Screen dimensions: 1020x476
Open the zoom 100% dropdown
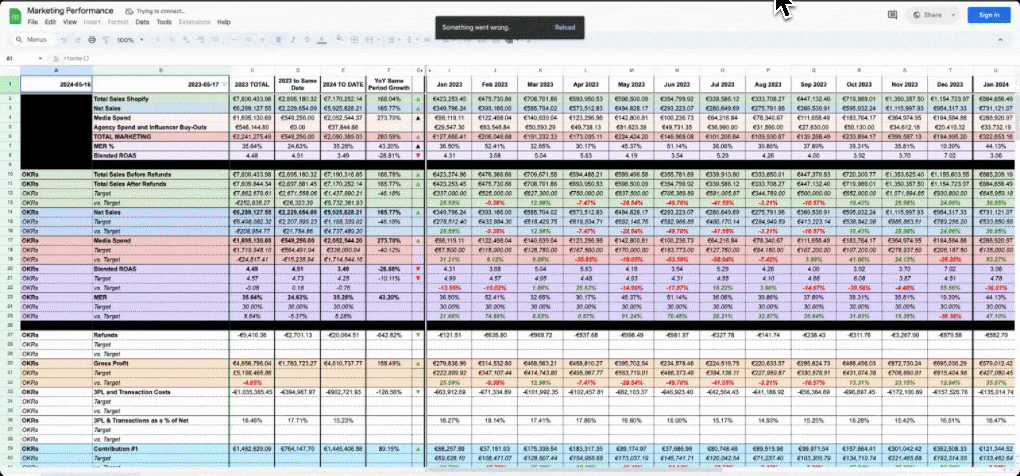tap(130, 40)
